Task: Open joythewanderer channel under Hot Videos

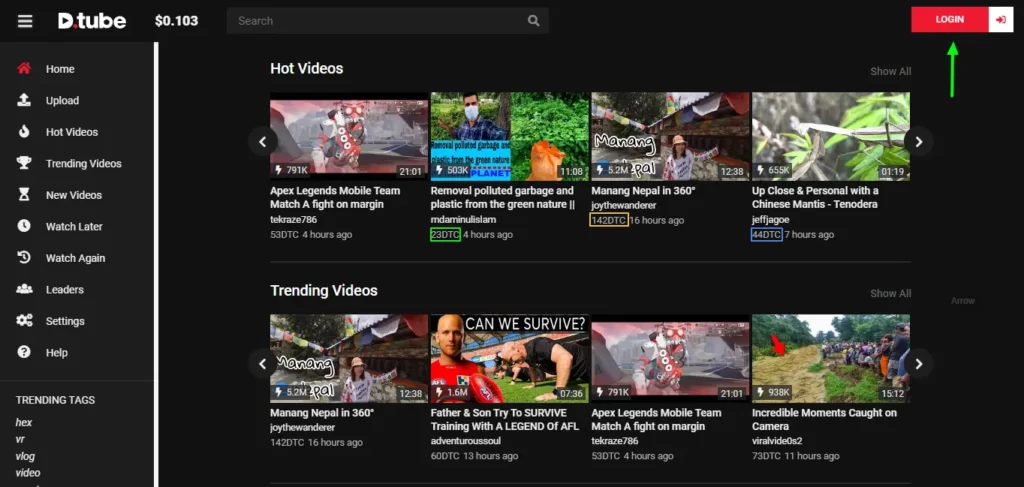Action: pyautogui.click(x=626, y=206)
